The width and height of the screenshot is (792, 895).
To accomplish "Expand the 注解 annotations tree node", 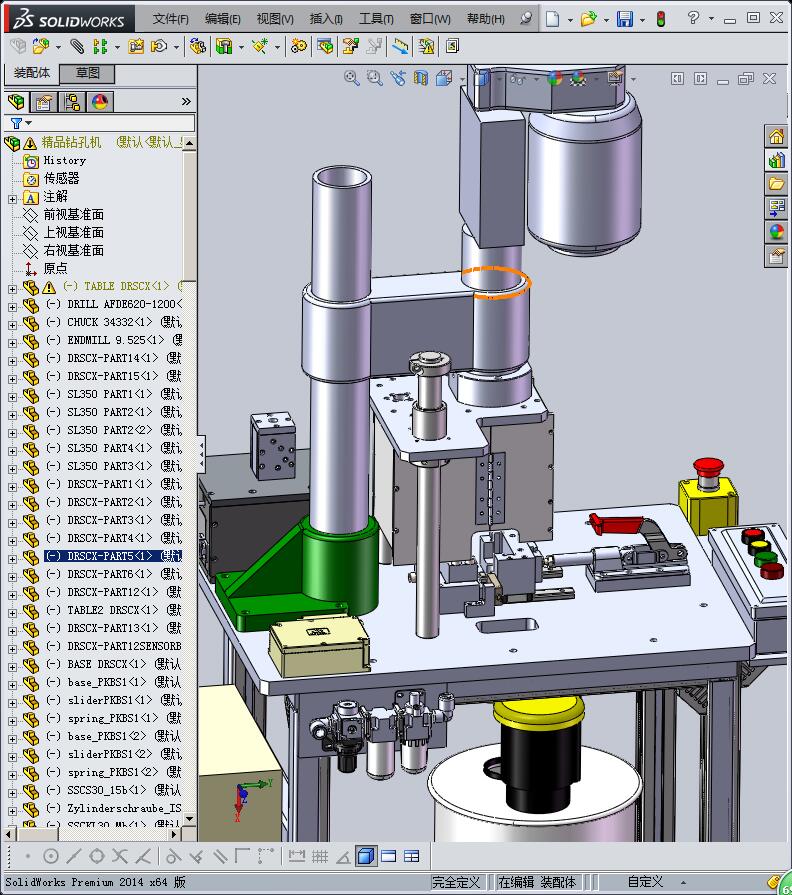I will 12,199.
